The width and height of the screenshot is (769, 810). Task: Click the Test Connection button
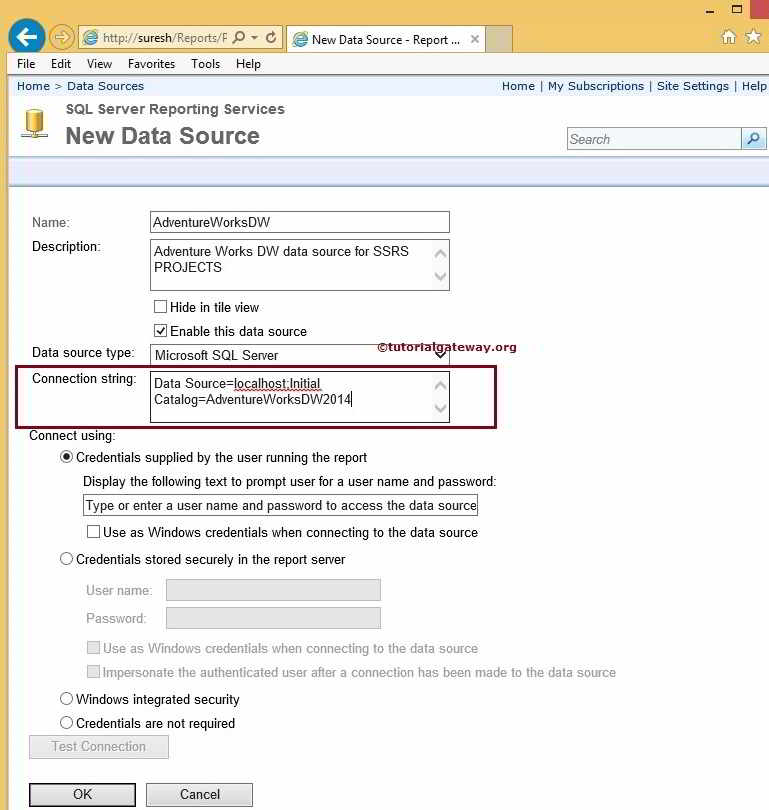click(x=99, y=746)
